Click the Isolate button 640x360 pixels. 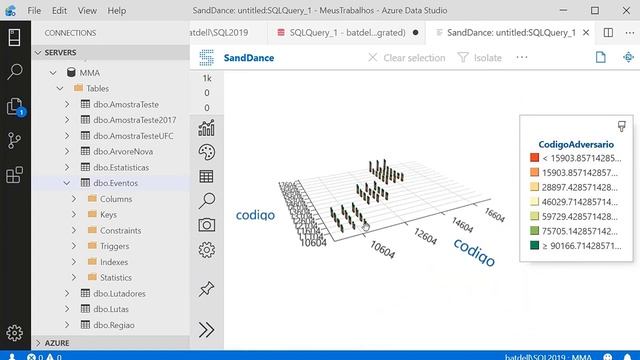click(480, 58)
